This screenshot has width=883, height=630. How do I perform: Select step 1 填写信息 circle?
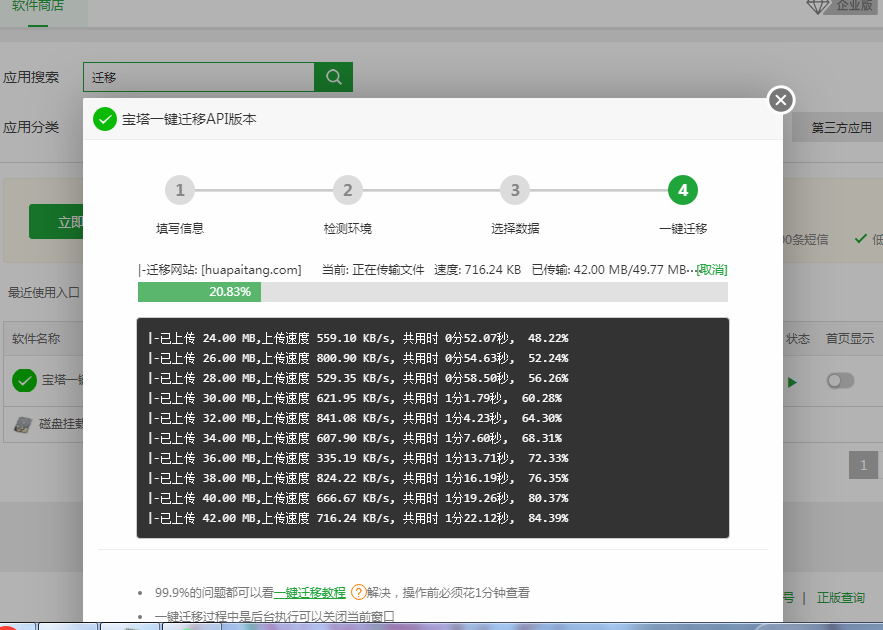(180, 190)
